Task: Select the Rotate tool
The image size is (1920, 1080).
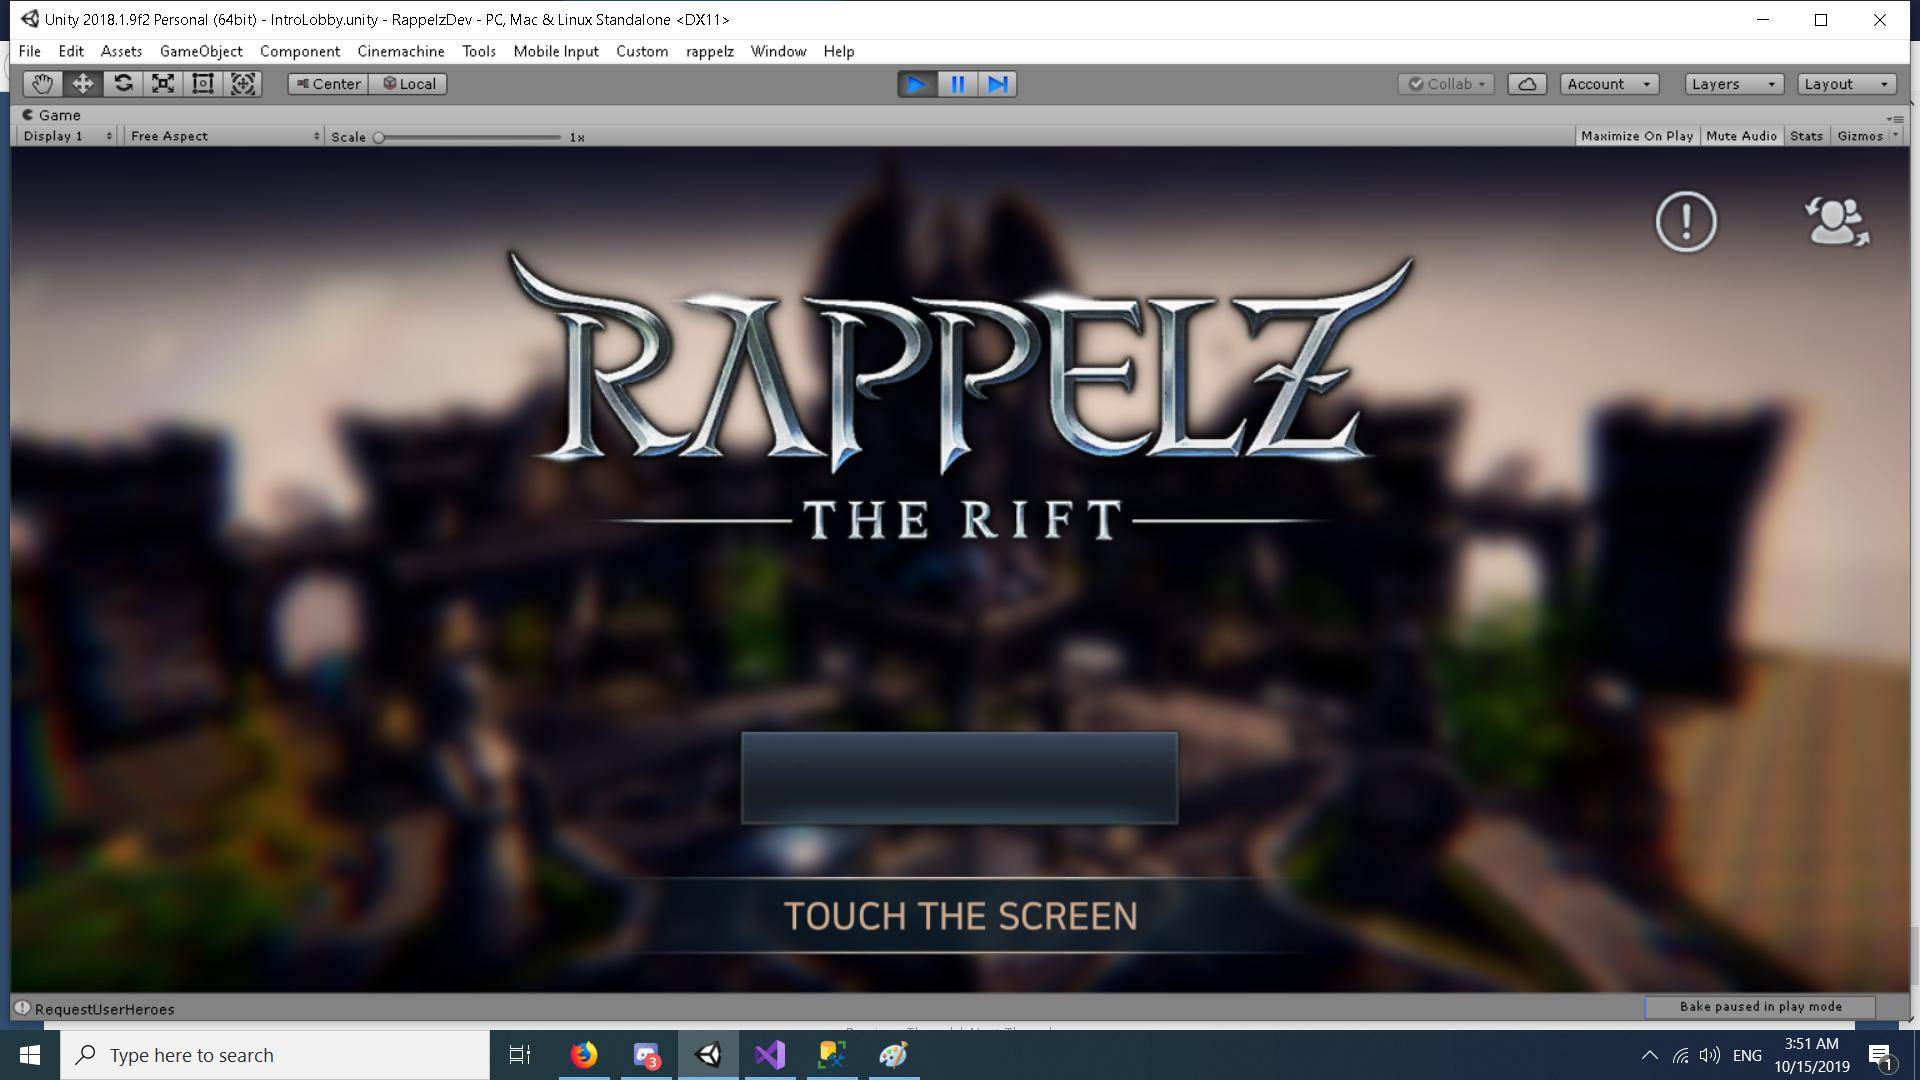Action: click(x=123, y=84)
